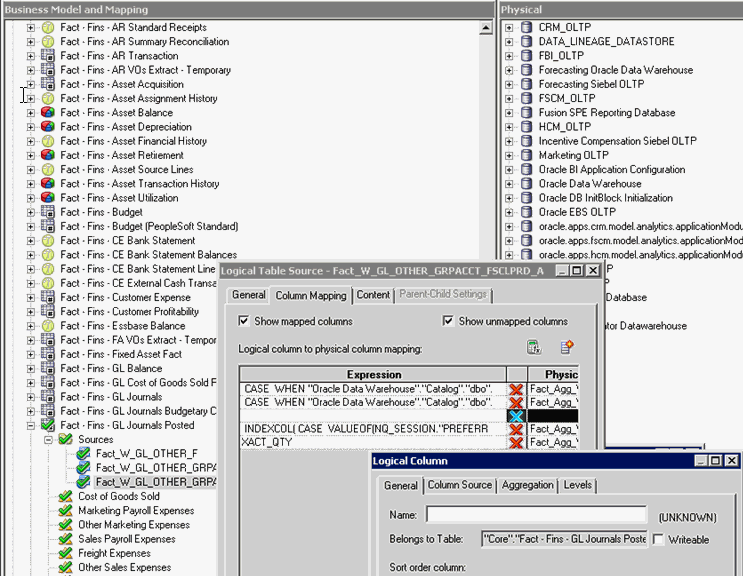The width and height of the screenshot is (743, 576).
Task: Select the XACT_QTY expression cell
Action: (373, 442)
